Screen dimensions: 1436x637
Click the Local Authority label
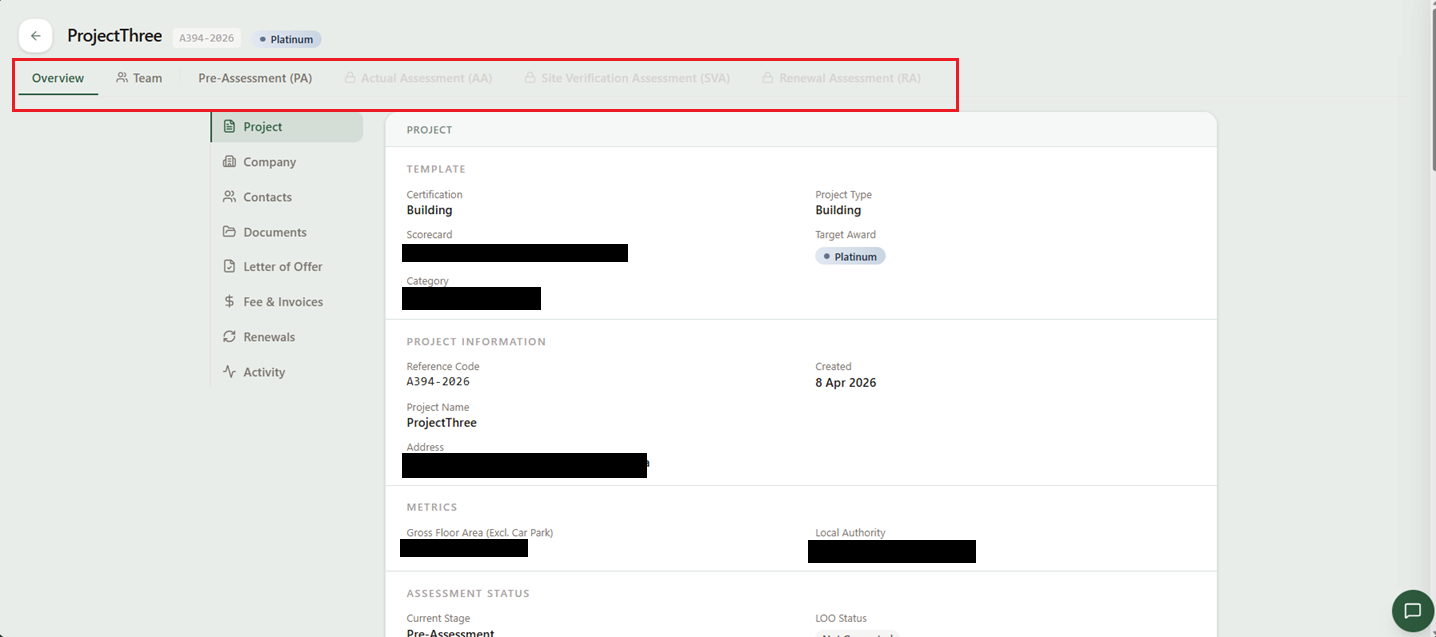pos(850,533)
